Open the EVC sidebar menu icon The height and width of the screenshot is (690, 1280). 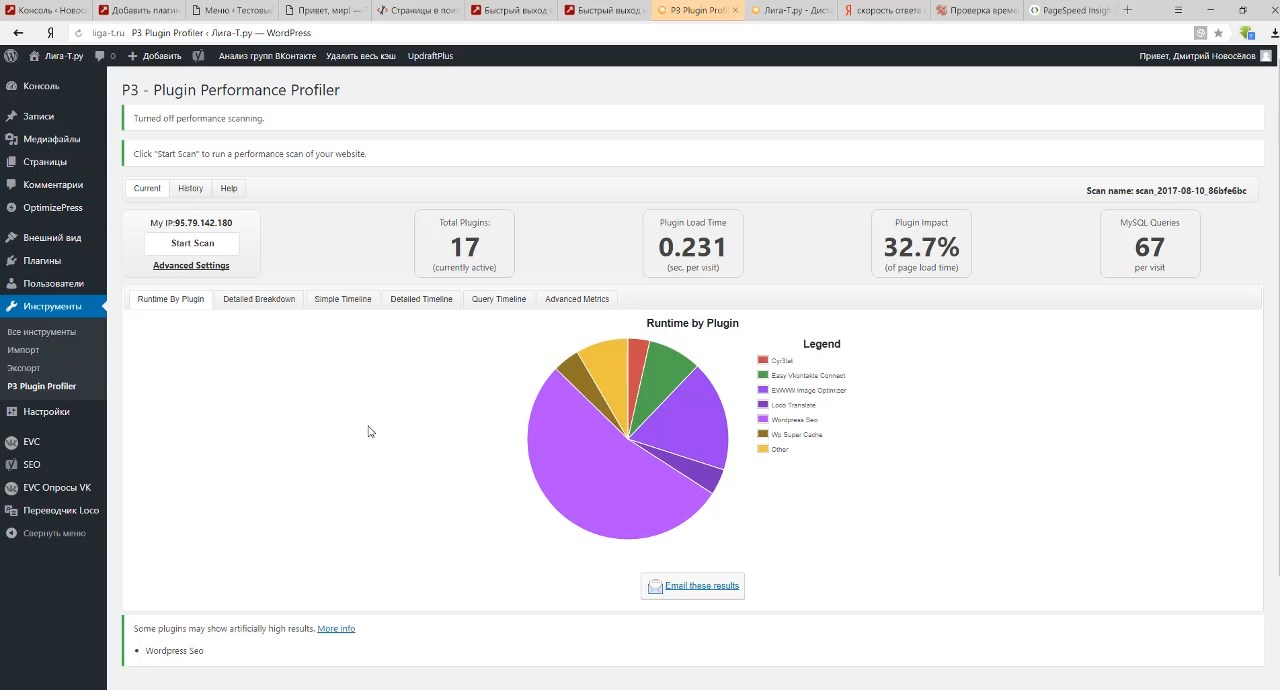[11, 442]
